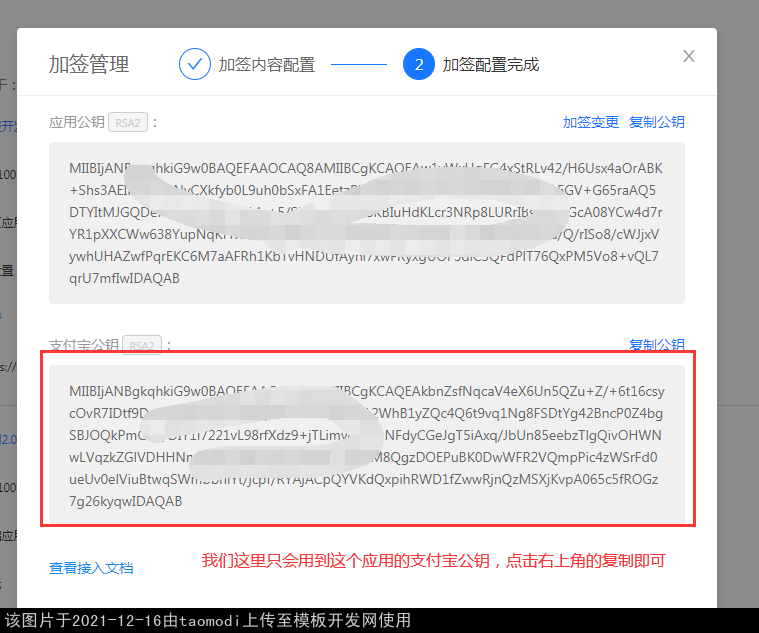The height and width of the screenshot is (633, 759).
Task: Select the 加签配置完成 step label
Action: point(491,65)
